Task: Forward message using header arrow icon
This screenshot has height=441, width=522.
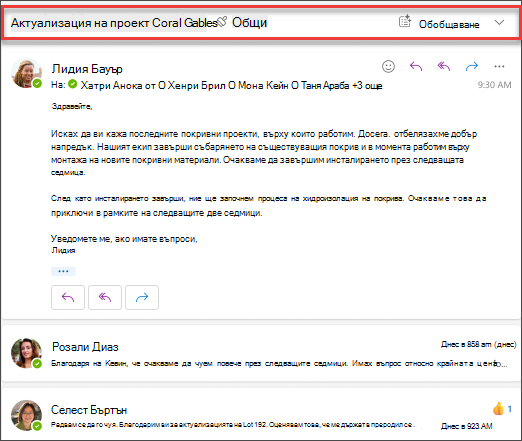Action: pyautogui.click(x=472, y=66)
